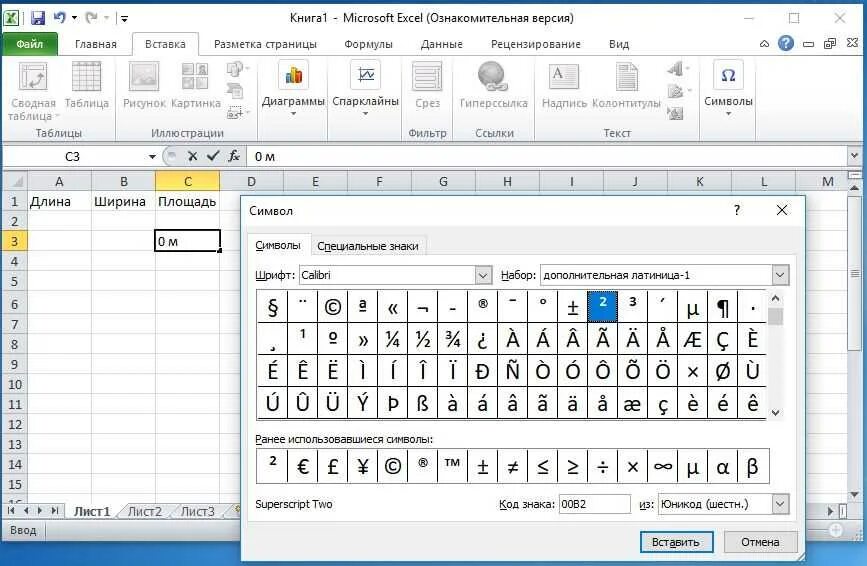Click the Картинка clip art icon
This screenshot has width=867, height=566.
tap(195, 85)
